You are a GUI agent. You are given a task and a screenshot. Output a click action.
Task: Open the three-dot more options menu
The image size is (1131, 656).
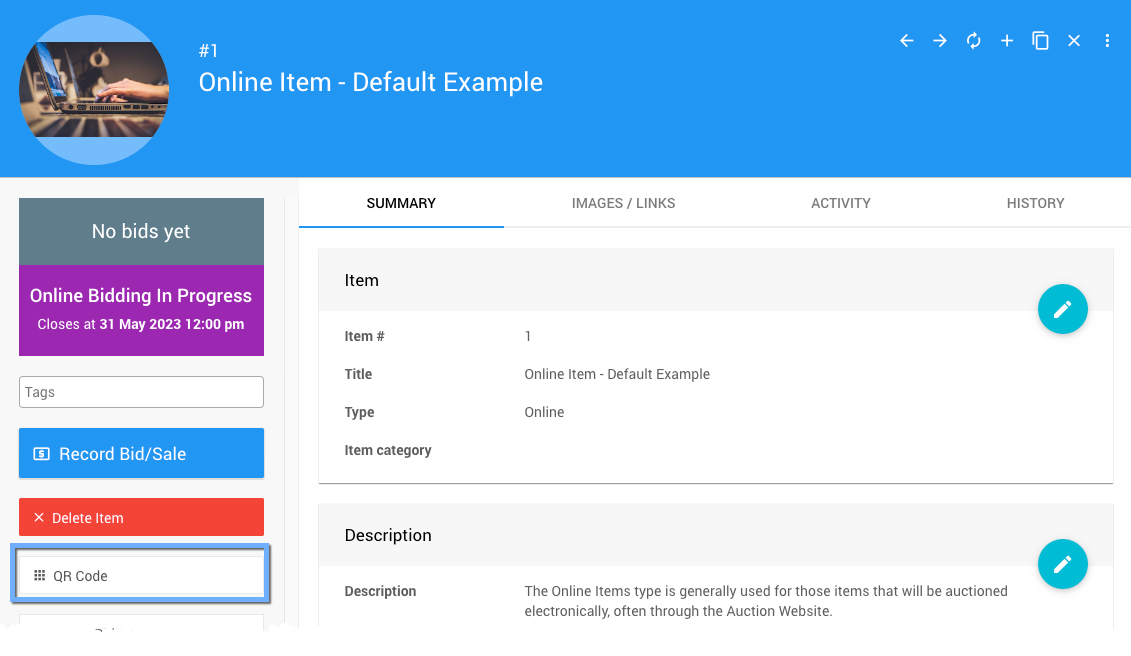point(1107,41)
